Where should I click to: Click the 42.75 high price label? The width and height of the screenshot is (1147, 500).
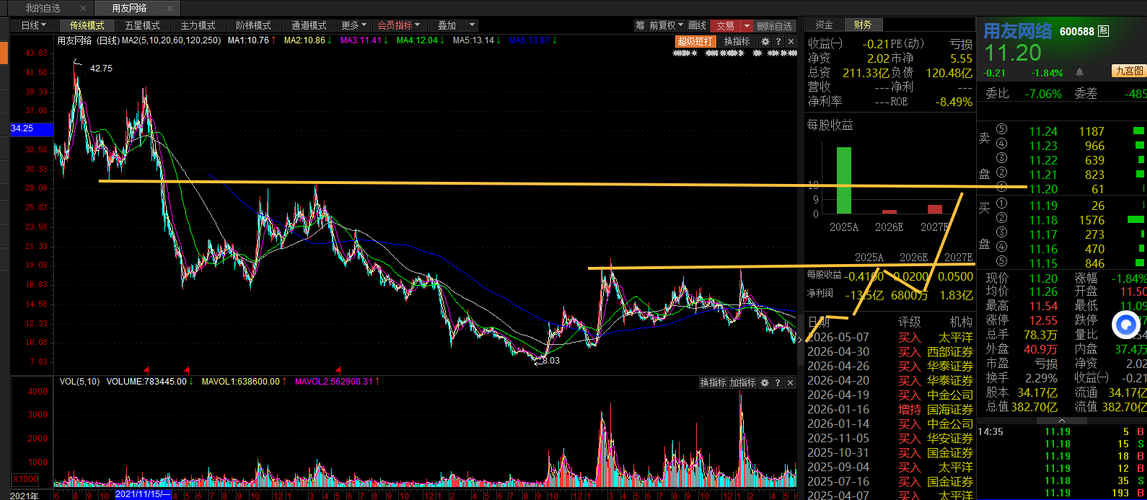click(101, 68)
